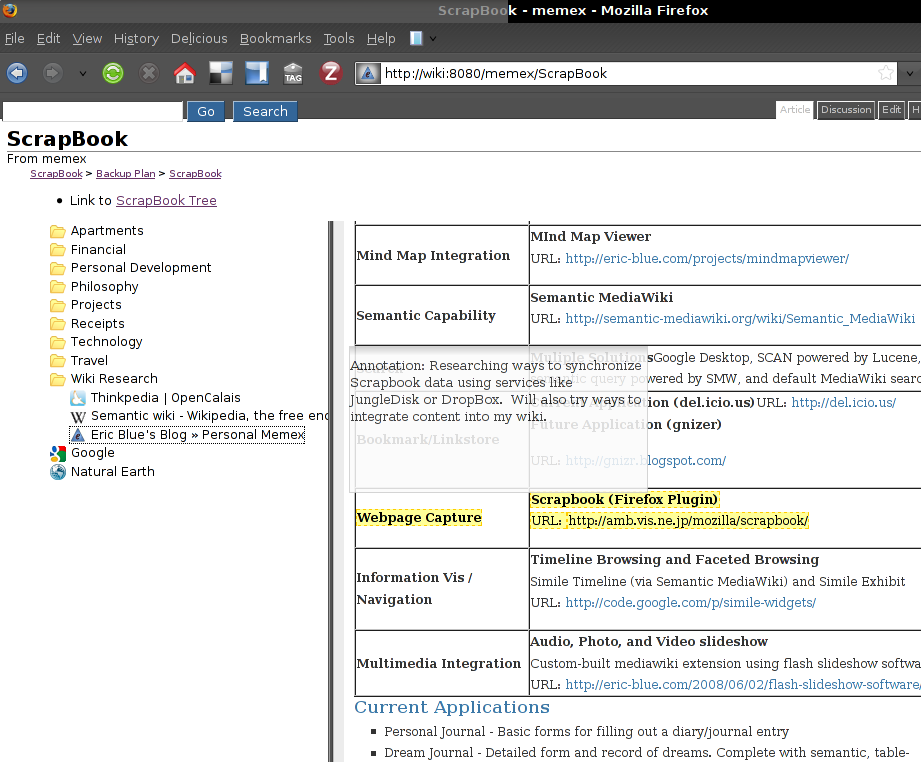
Task: Open the Projects folder
Action: pyautogui.click(x=86, y=305)
